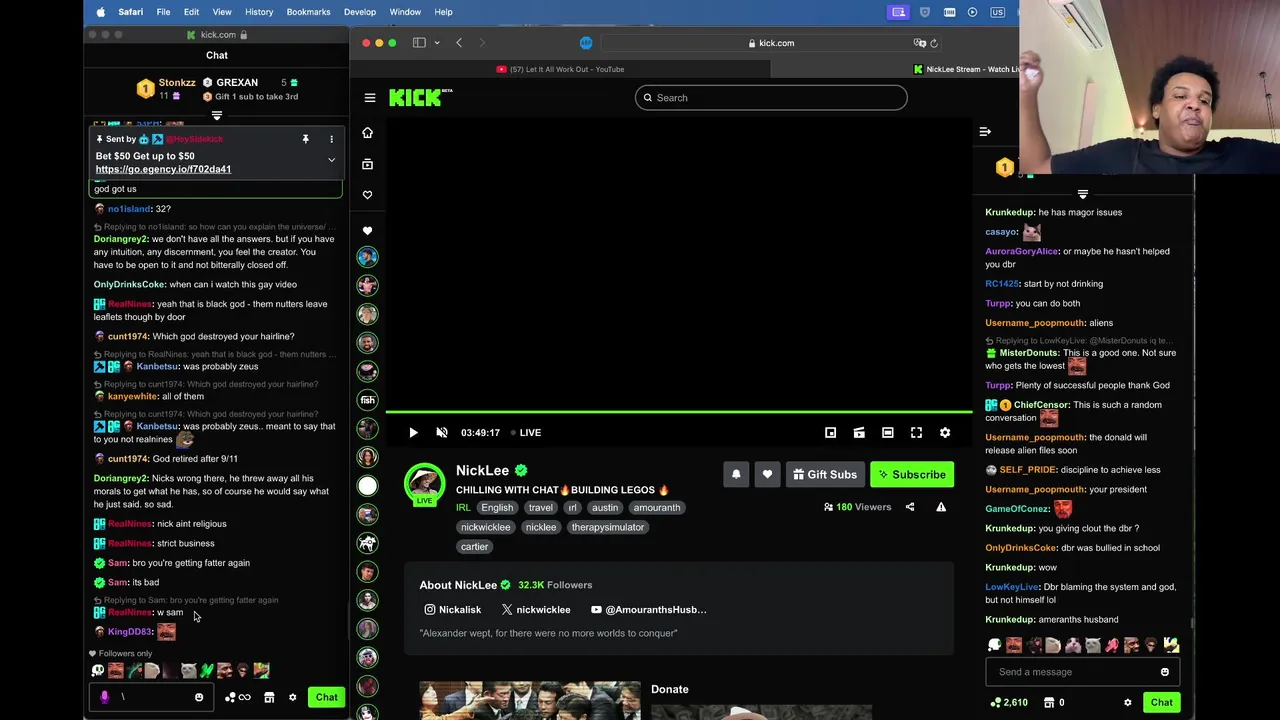Open the History menu
Screen dimensions: 1280x720
(x=259, y=12)
